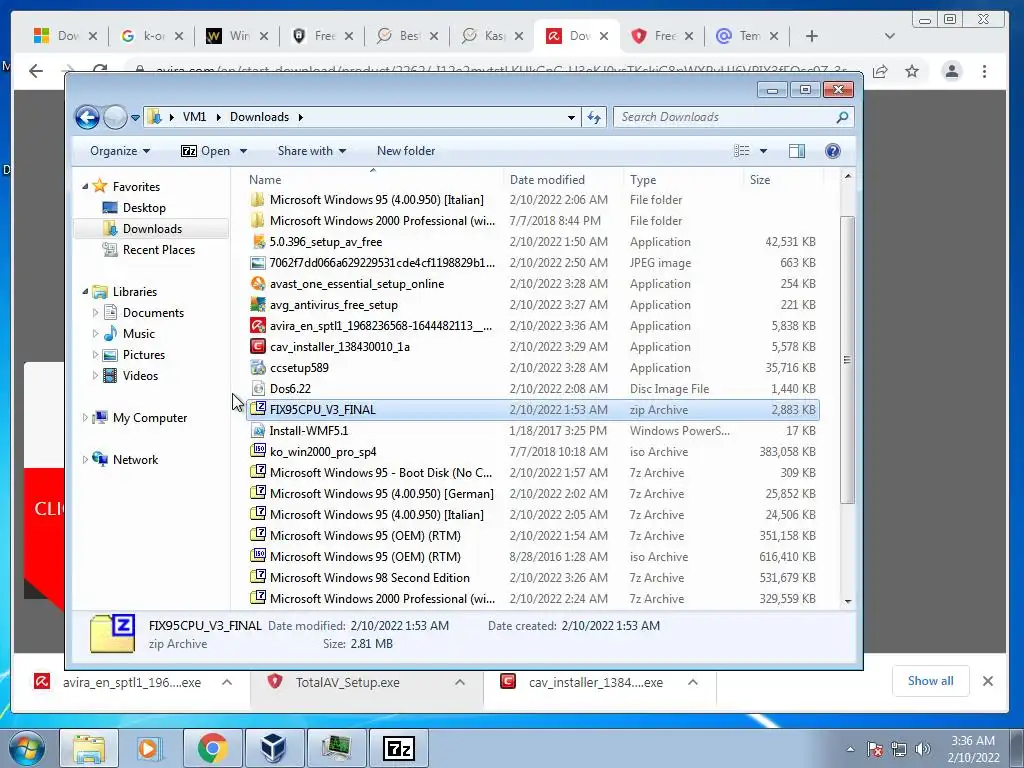Bookmark this page with Chrome star
This screenshot has width=1024, height=768.
coord(912,71)
